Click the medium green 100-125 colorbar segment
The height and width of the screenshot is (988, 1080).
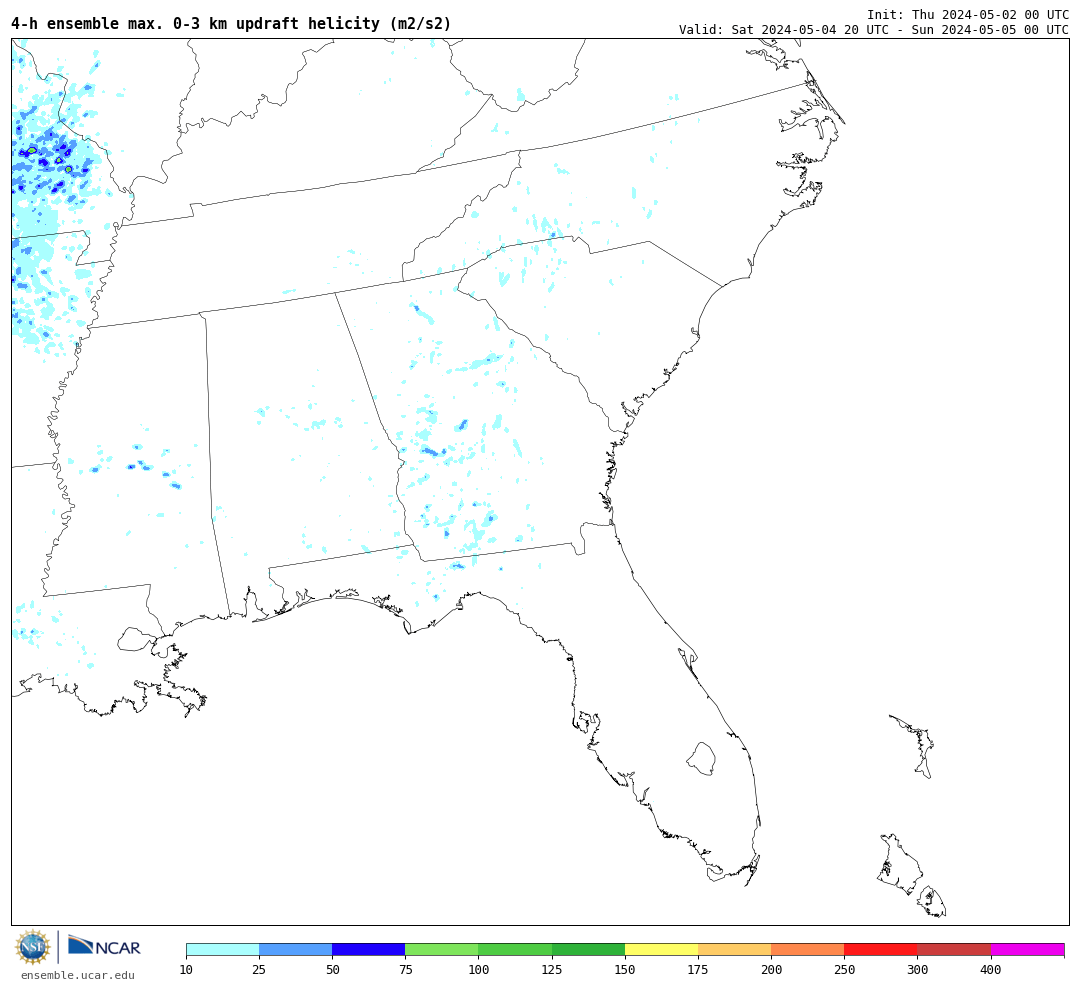point(515,949)
